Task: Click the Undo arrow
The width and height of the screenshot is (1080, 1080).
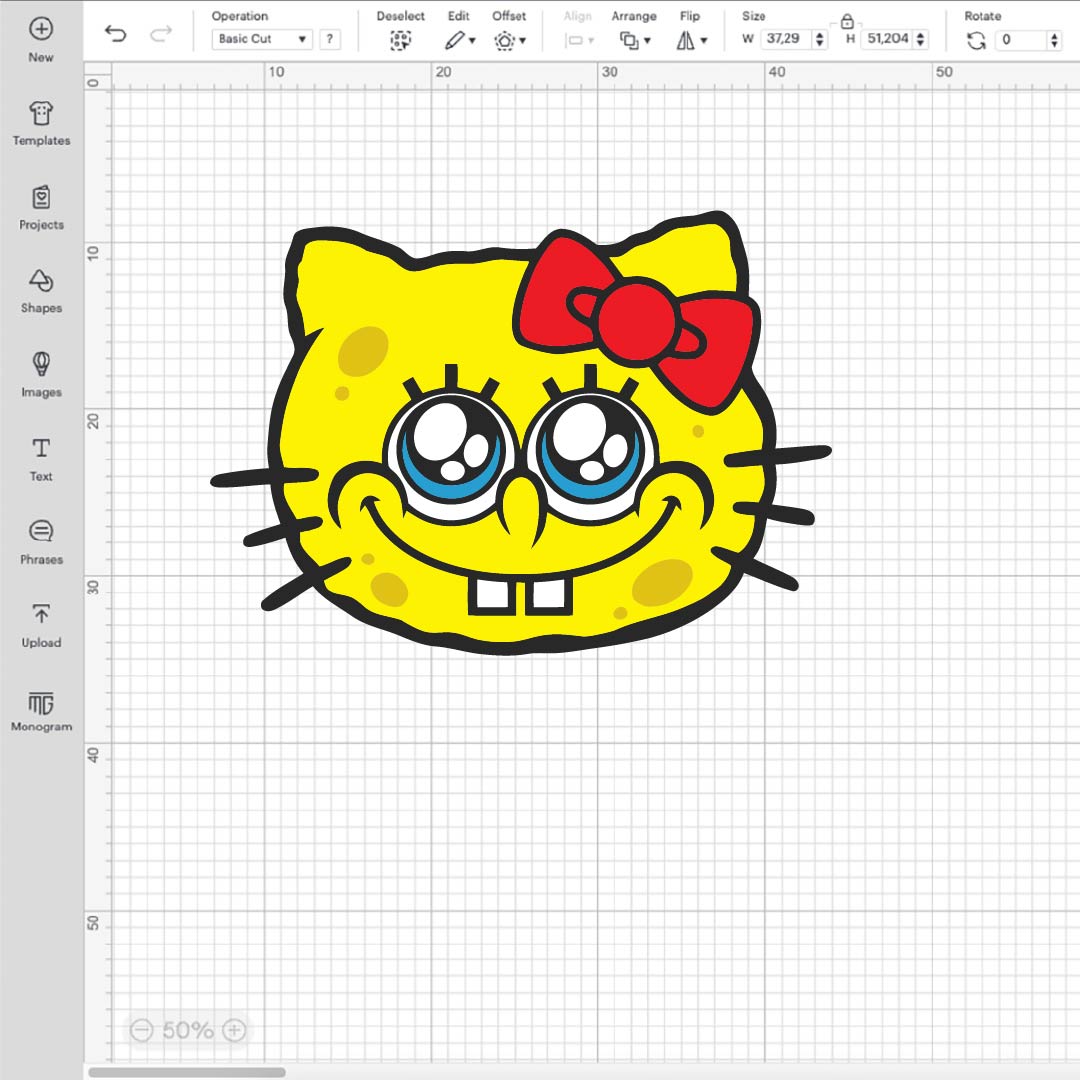Action: (x=116, y=34)
